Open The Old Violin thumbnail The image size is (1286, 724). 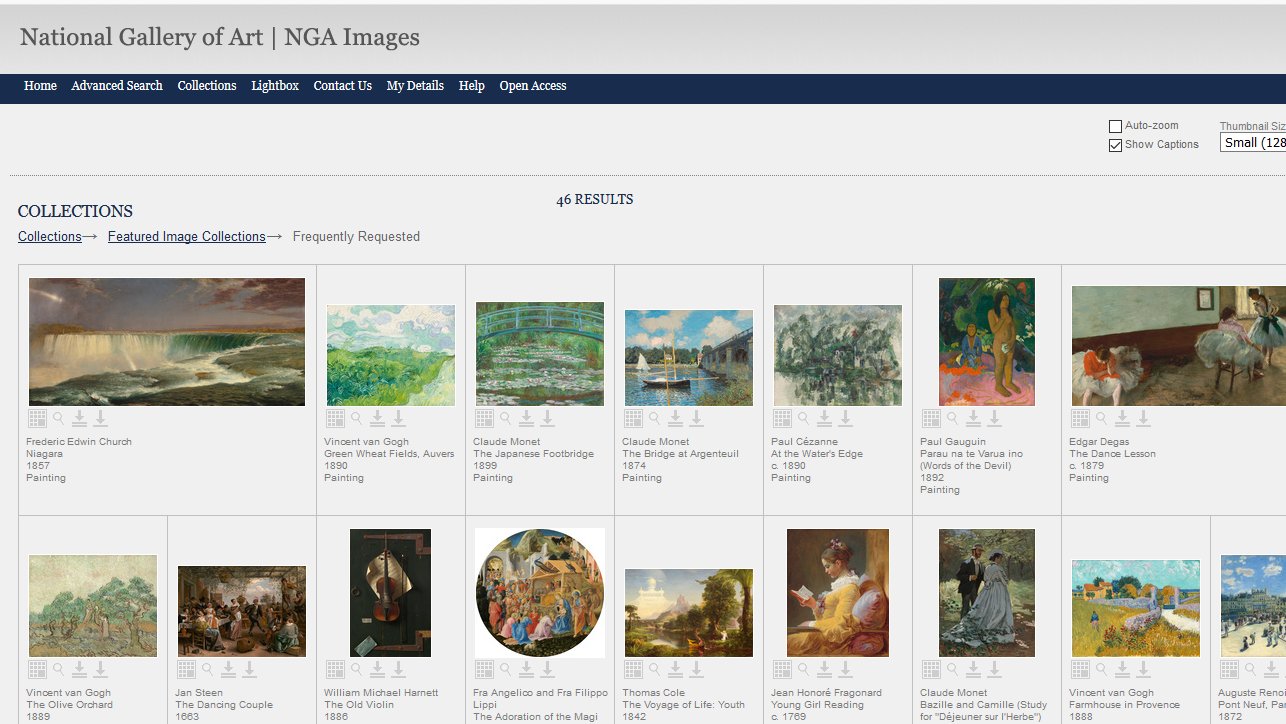click(x=390, y=593)
